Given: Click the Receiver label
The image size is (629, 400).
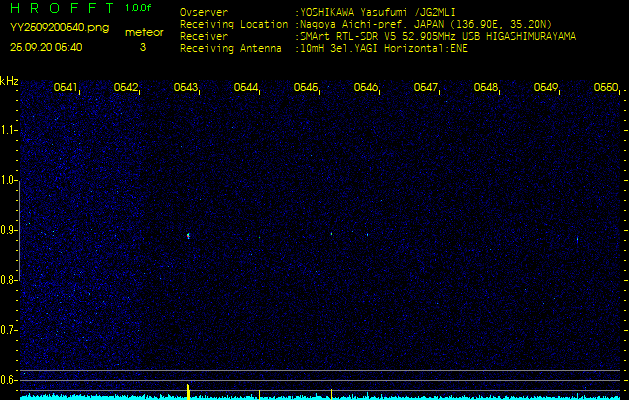Looking at the screenshot, I should 204,37.
